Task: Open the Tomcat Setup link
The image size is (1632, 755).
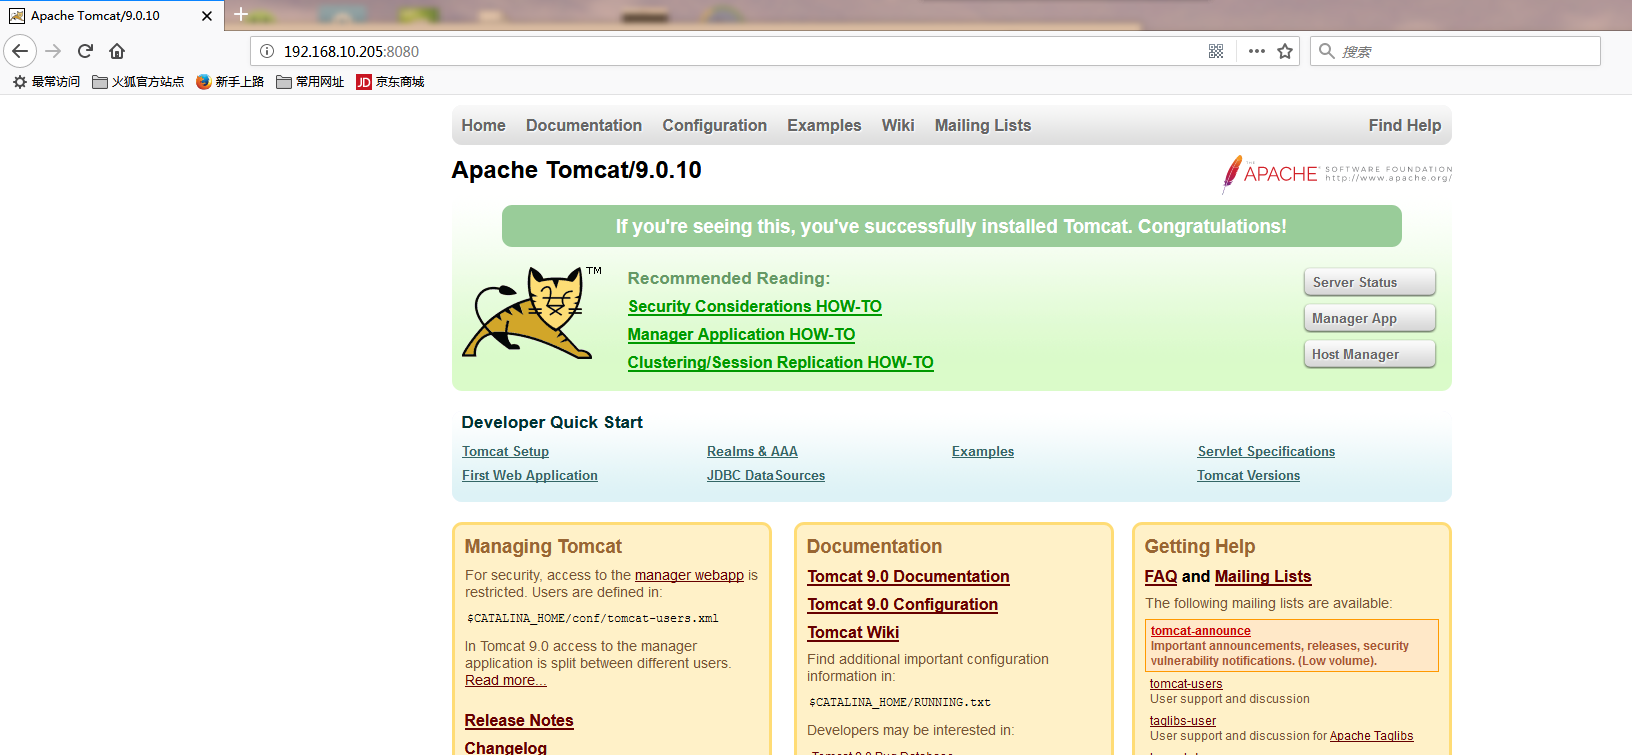Action: [505, 452]
